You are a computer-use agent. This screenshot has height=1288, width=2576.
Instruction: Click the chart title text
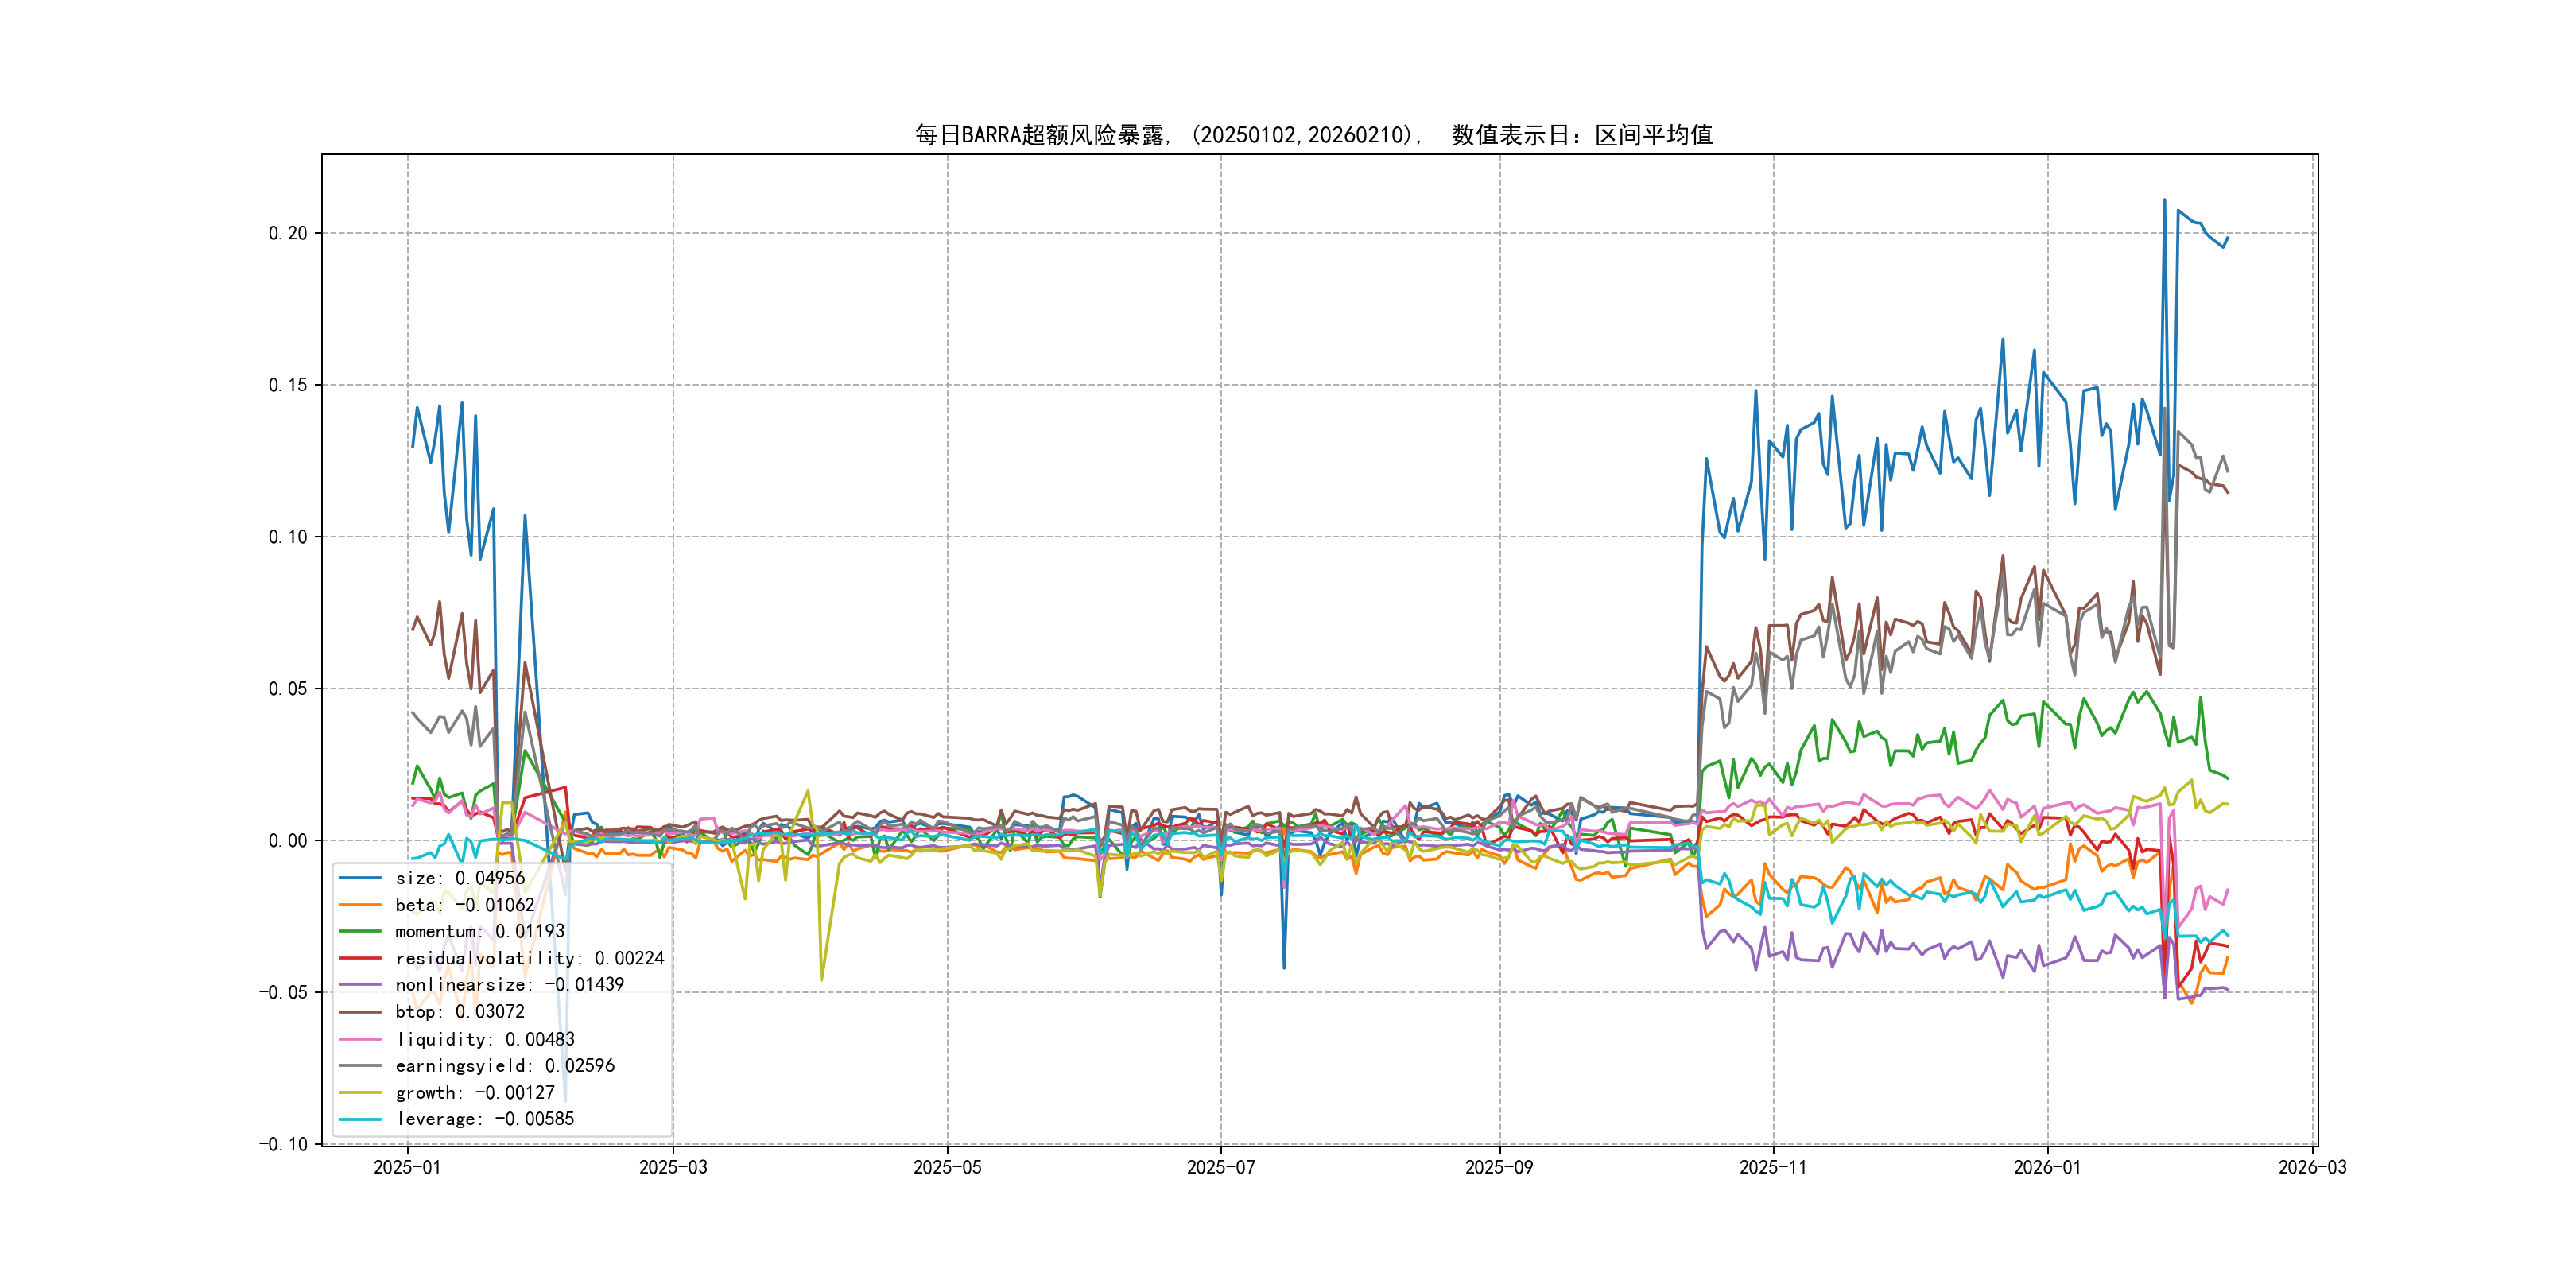click(1313, 135)
